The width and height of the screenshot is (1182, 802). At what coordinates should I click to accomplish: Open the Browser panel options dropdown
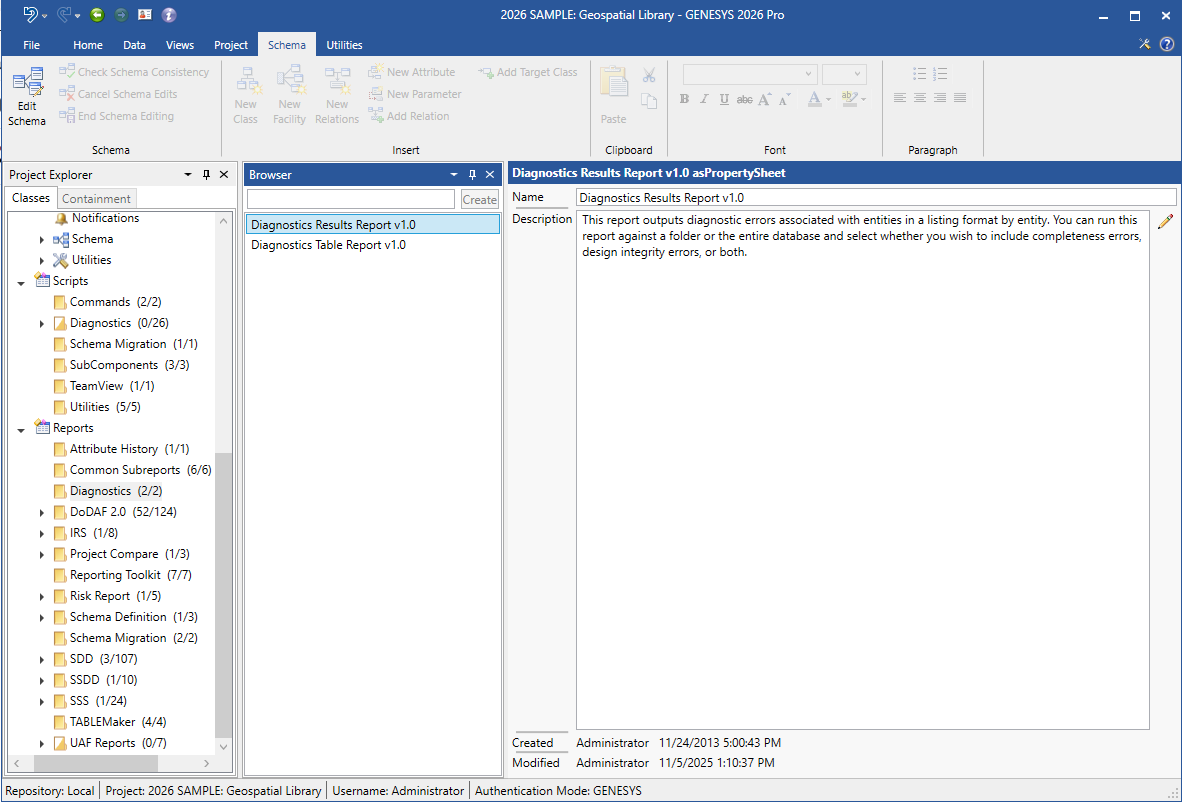coord(454,175)
